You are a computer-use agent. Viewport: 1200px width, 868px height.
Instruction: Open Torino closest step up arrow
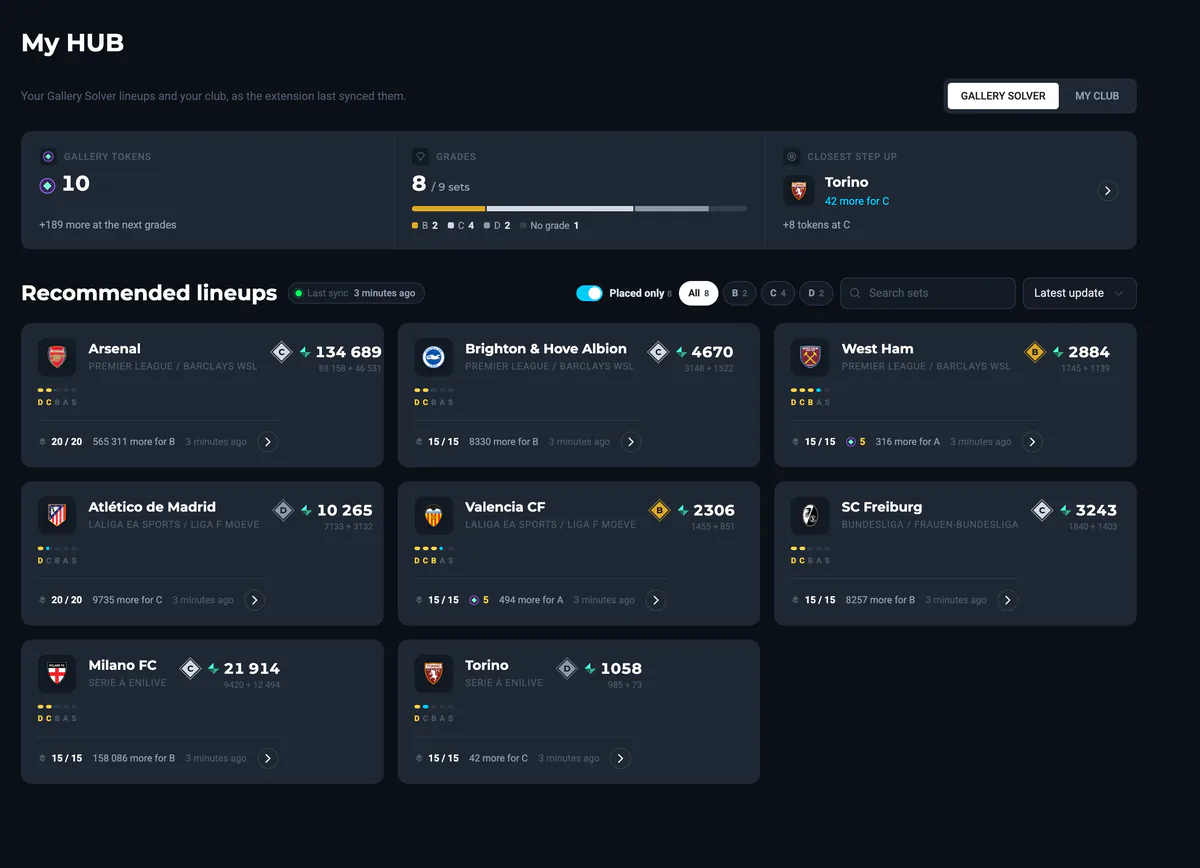click(x=1107, y=190)
